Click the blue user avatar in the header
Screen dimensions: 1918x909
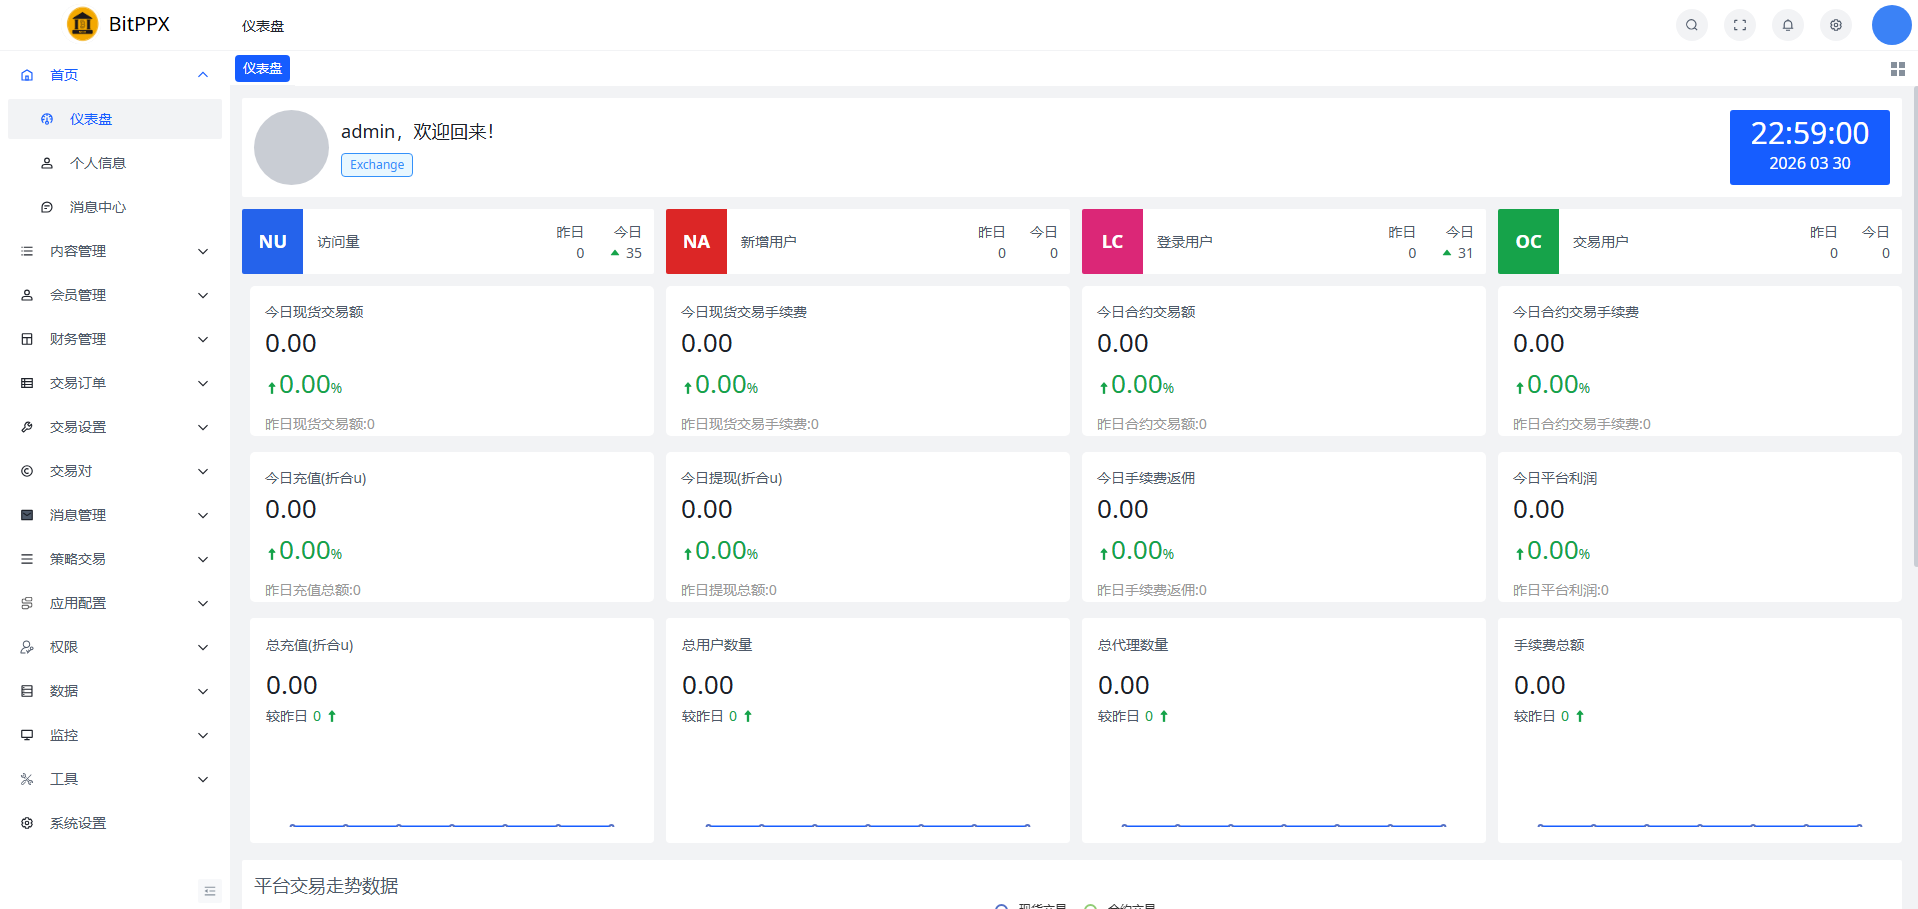tap(1890, 25)
